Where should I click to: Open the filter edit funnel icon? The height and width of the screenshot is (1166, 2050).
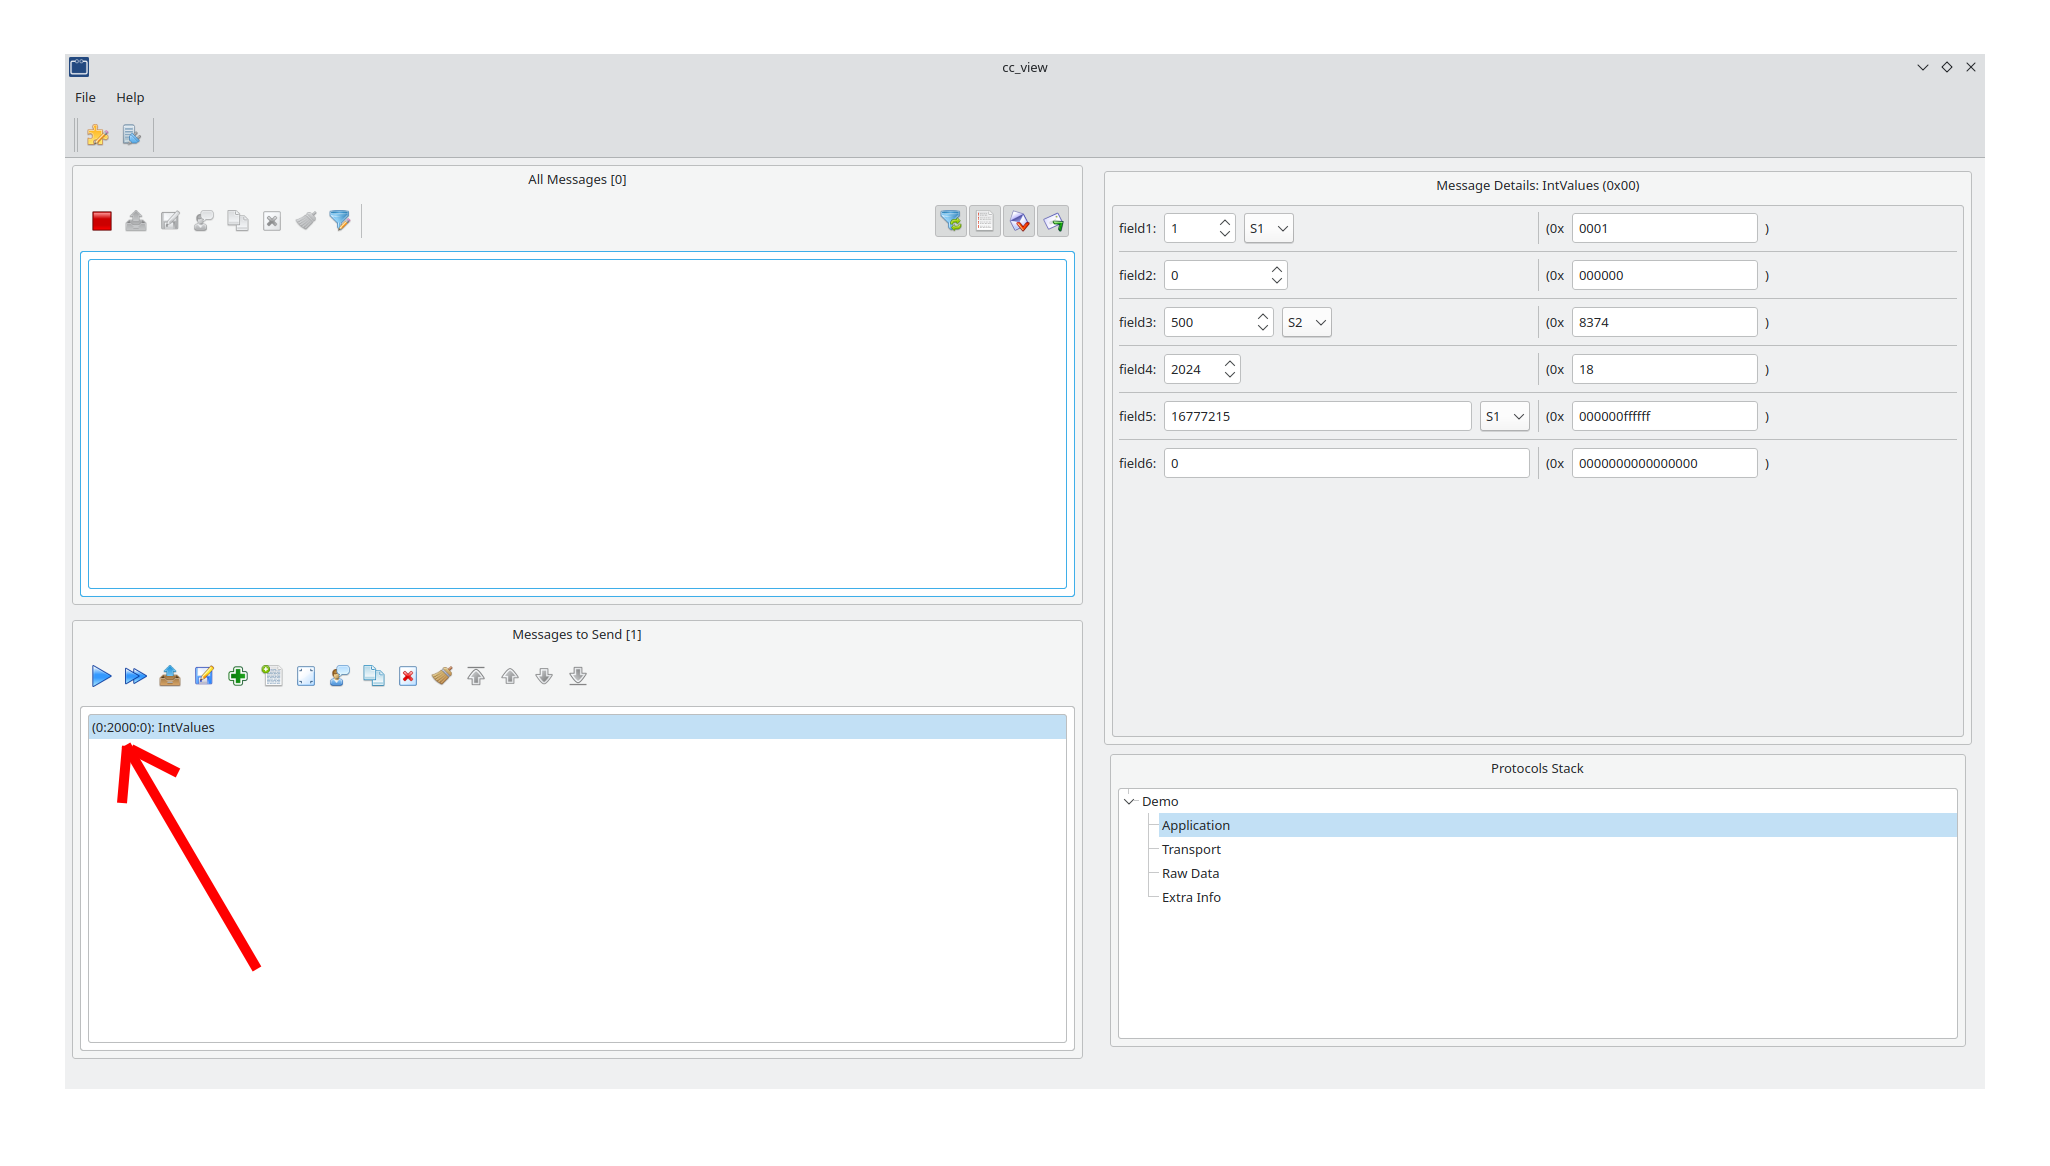pos(340,221)
